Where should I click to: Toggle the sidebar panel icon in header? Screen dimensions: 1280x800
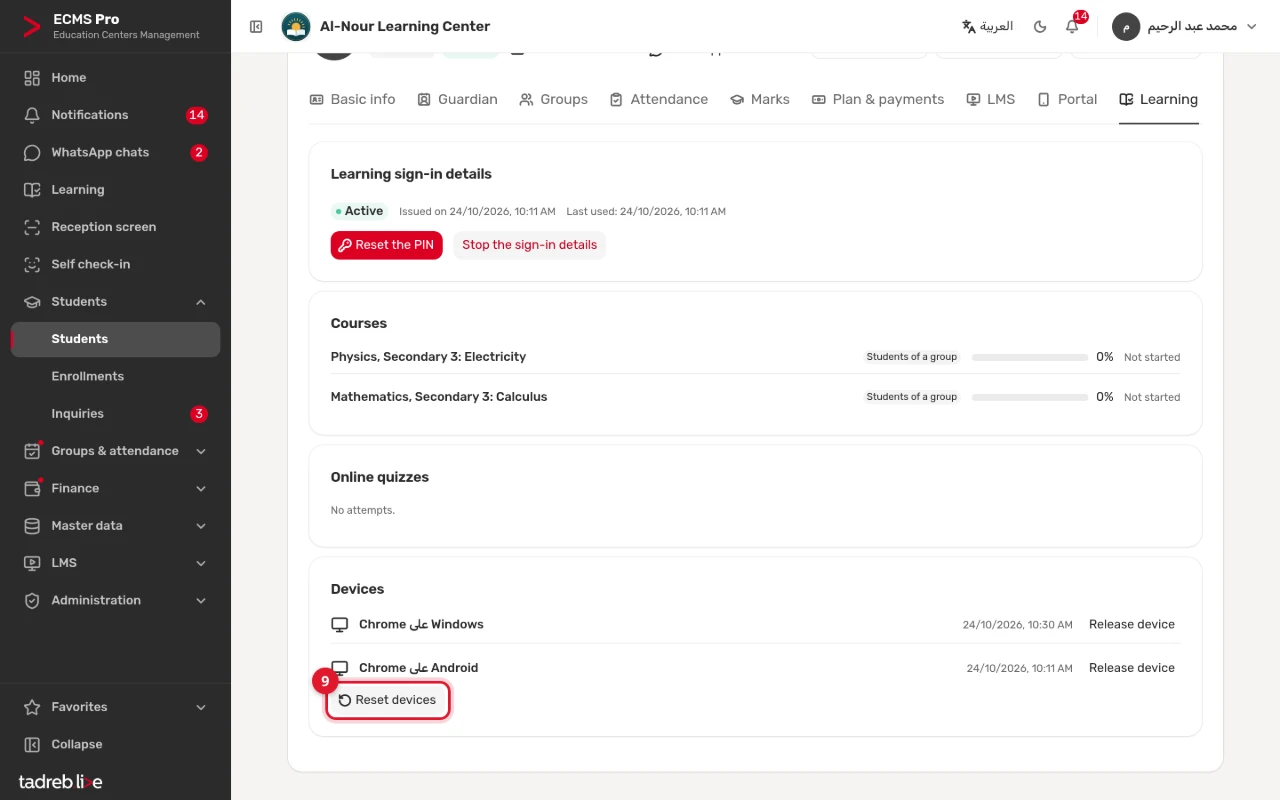click(x=256, y=27)
